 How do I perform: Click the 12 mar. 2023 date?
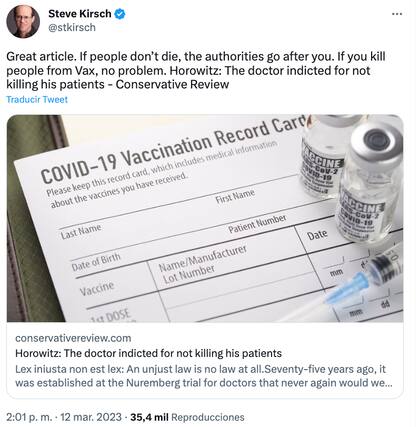point(91,417)
